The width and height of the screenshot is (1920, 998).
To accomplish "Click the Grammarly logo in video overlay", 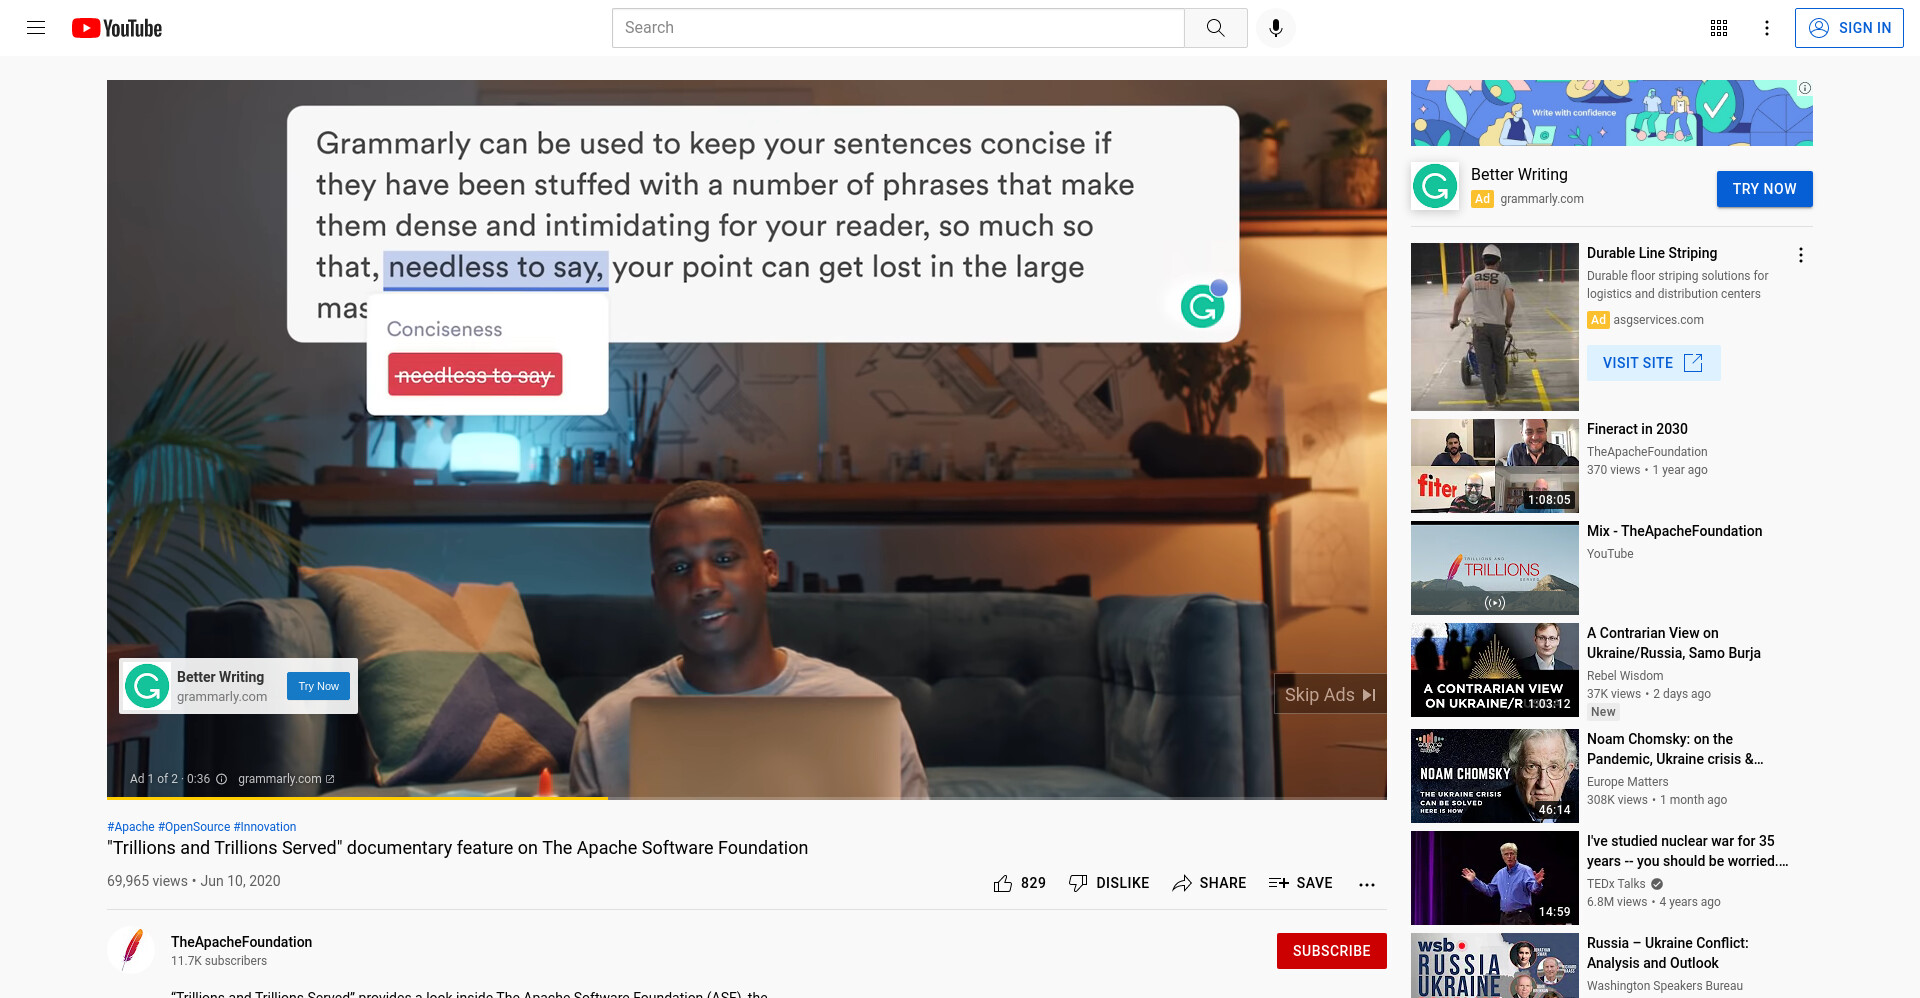I will 147,686.
